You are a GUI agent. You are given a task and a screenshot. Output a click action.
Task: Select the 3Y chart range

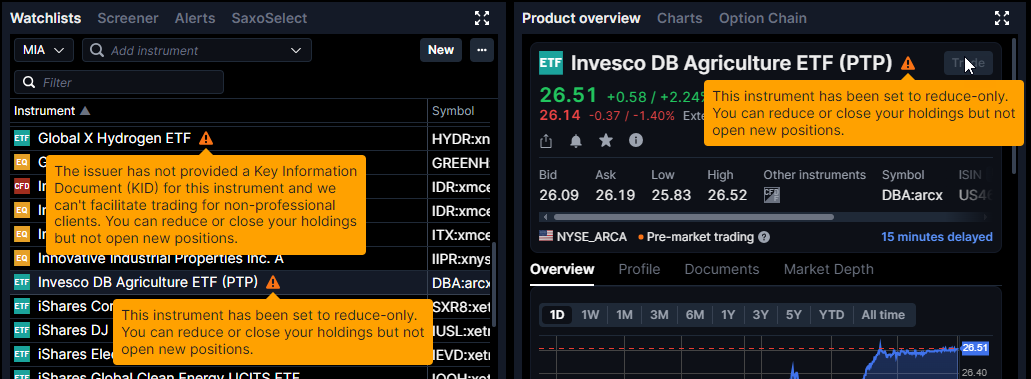click(x=761, y=315)
